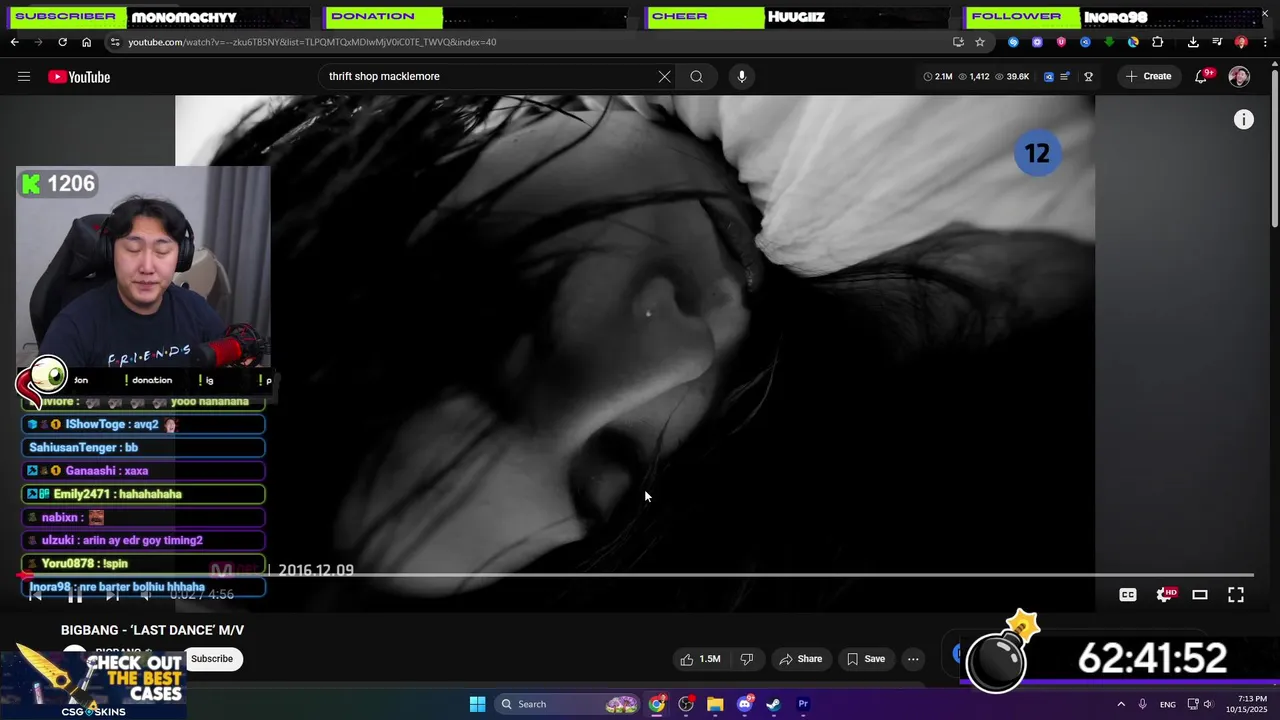Click the Share button

pyautogui.click(x=800, y=659)
